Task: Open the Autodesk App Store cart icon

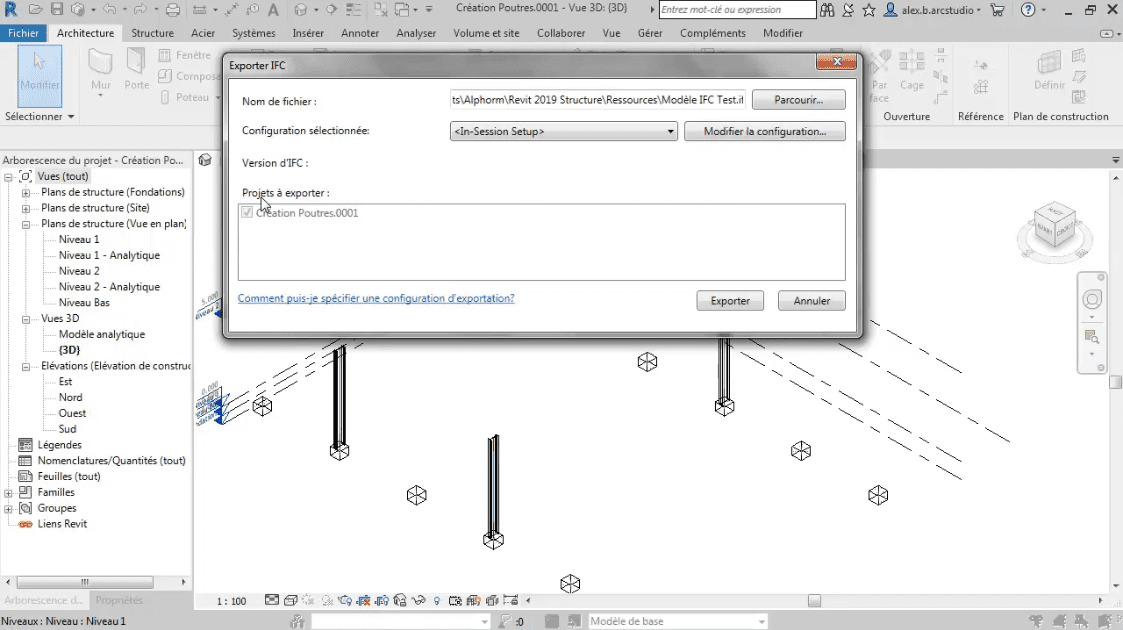Action: [997, 10]
